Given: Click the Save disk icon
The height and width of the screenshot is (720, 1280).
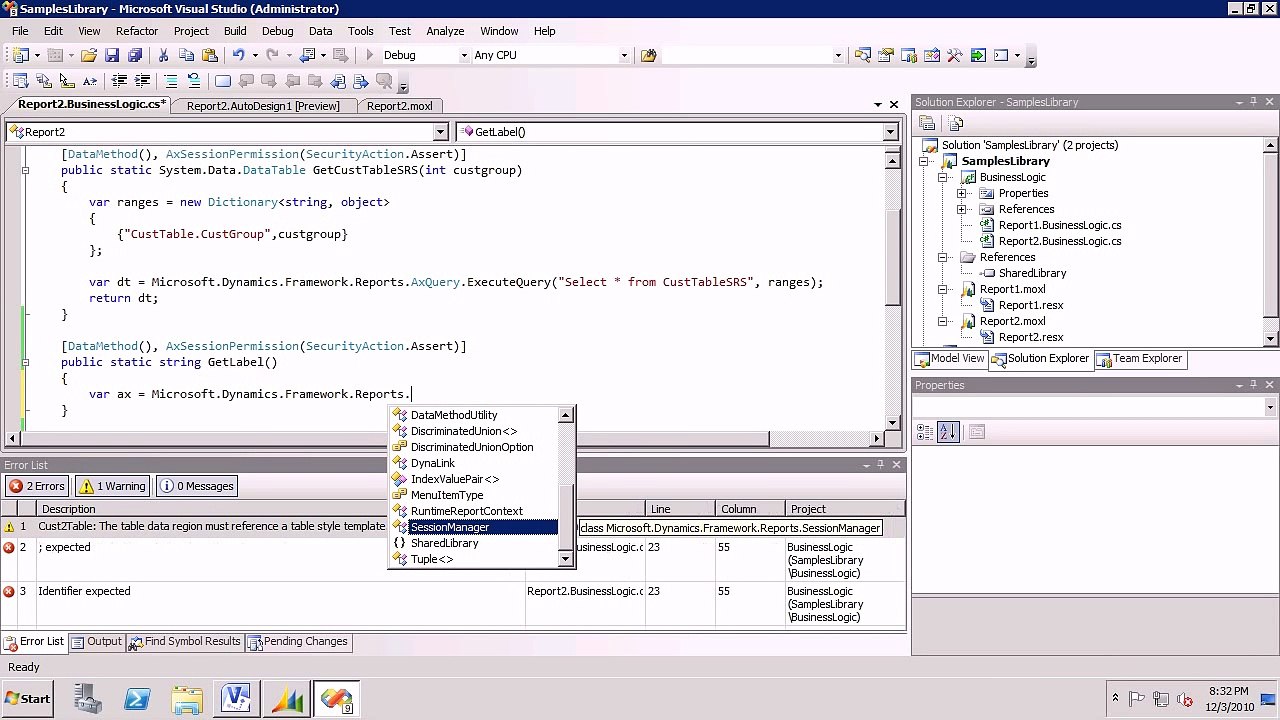Looking at the screenshot, I should coord(112,56).
